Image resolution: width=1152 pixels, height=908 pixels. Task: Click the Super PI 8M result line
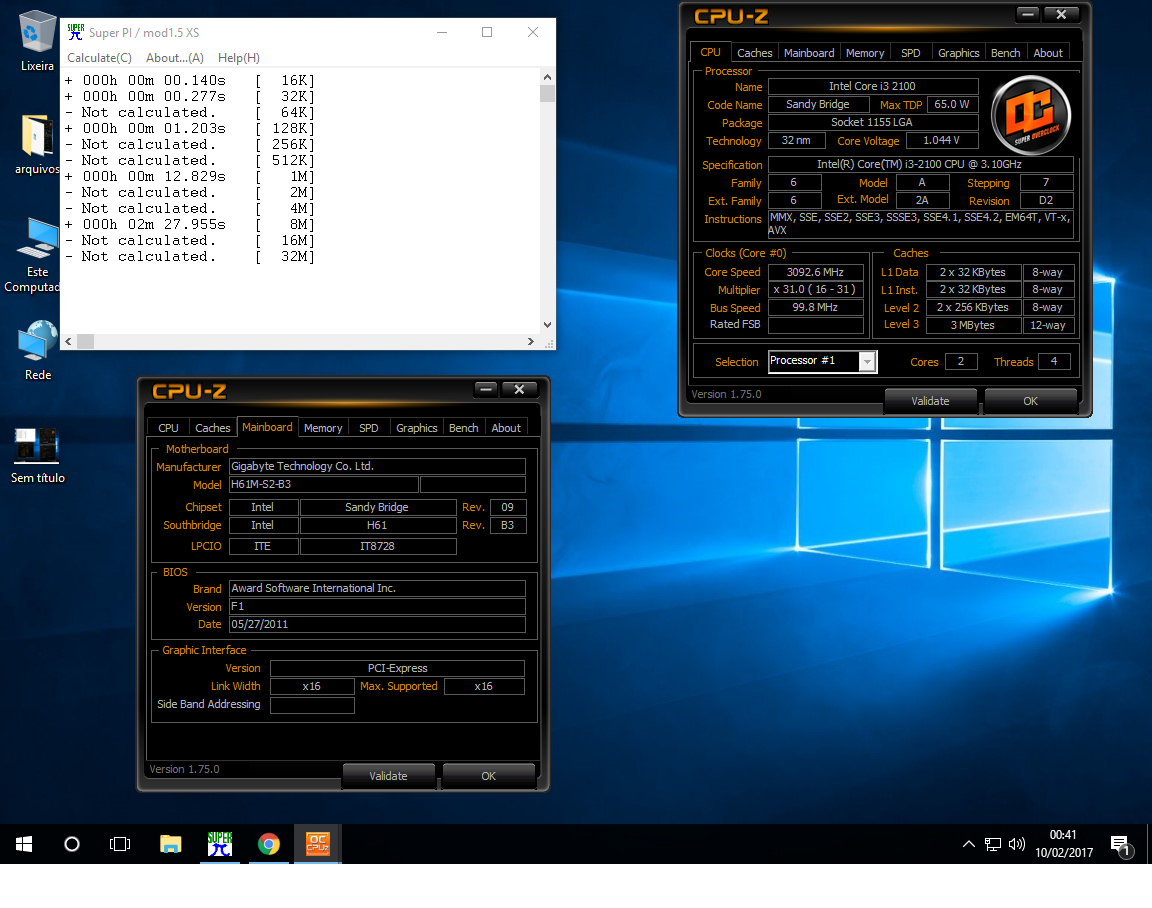click(x=190, y=225)
